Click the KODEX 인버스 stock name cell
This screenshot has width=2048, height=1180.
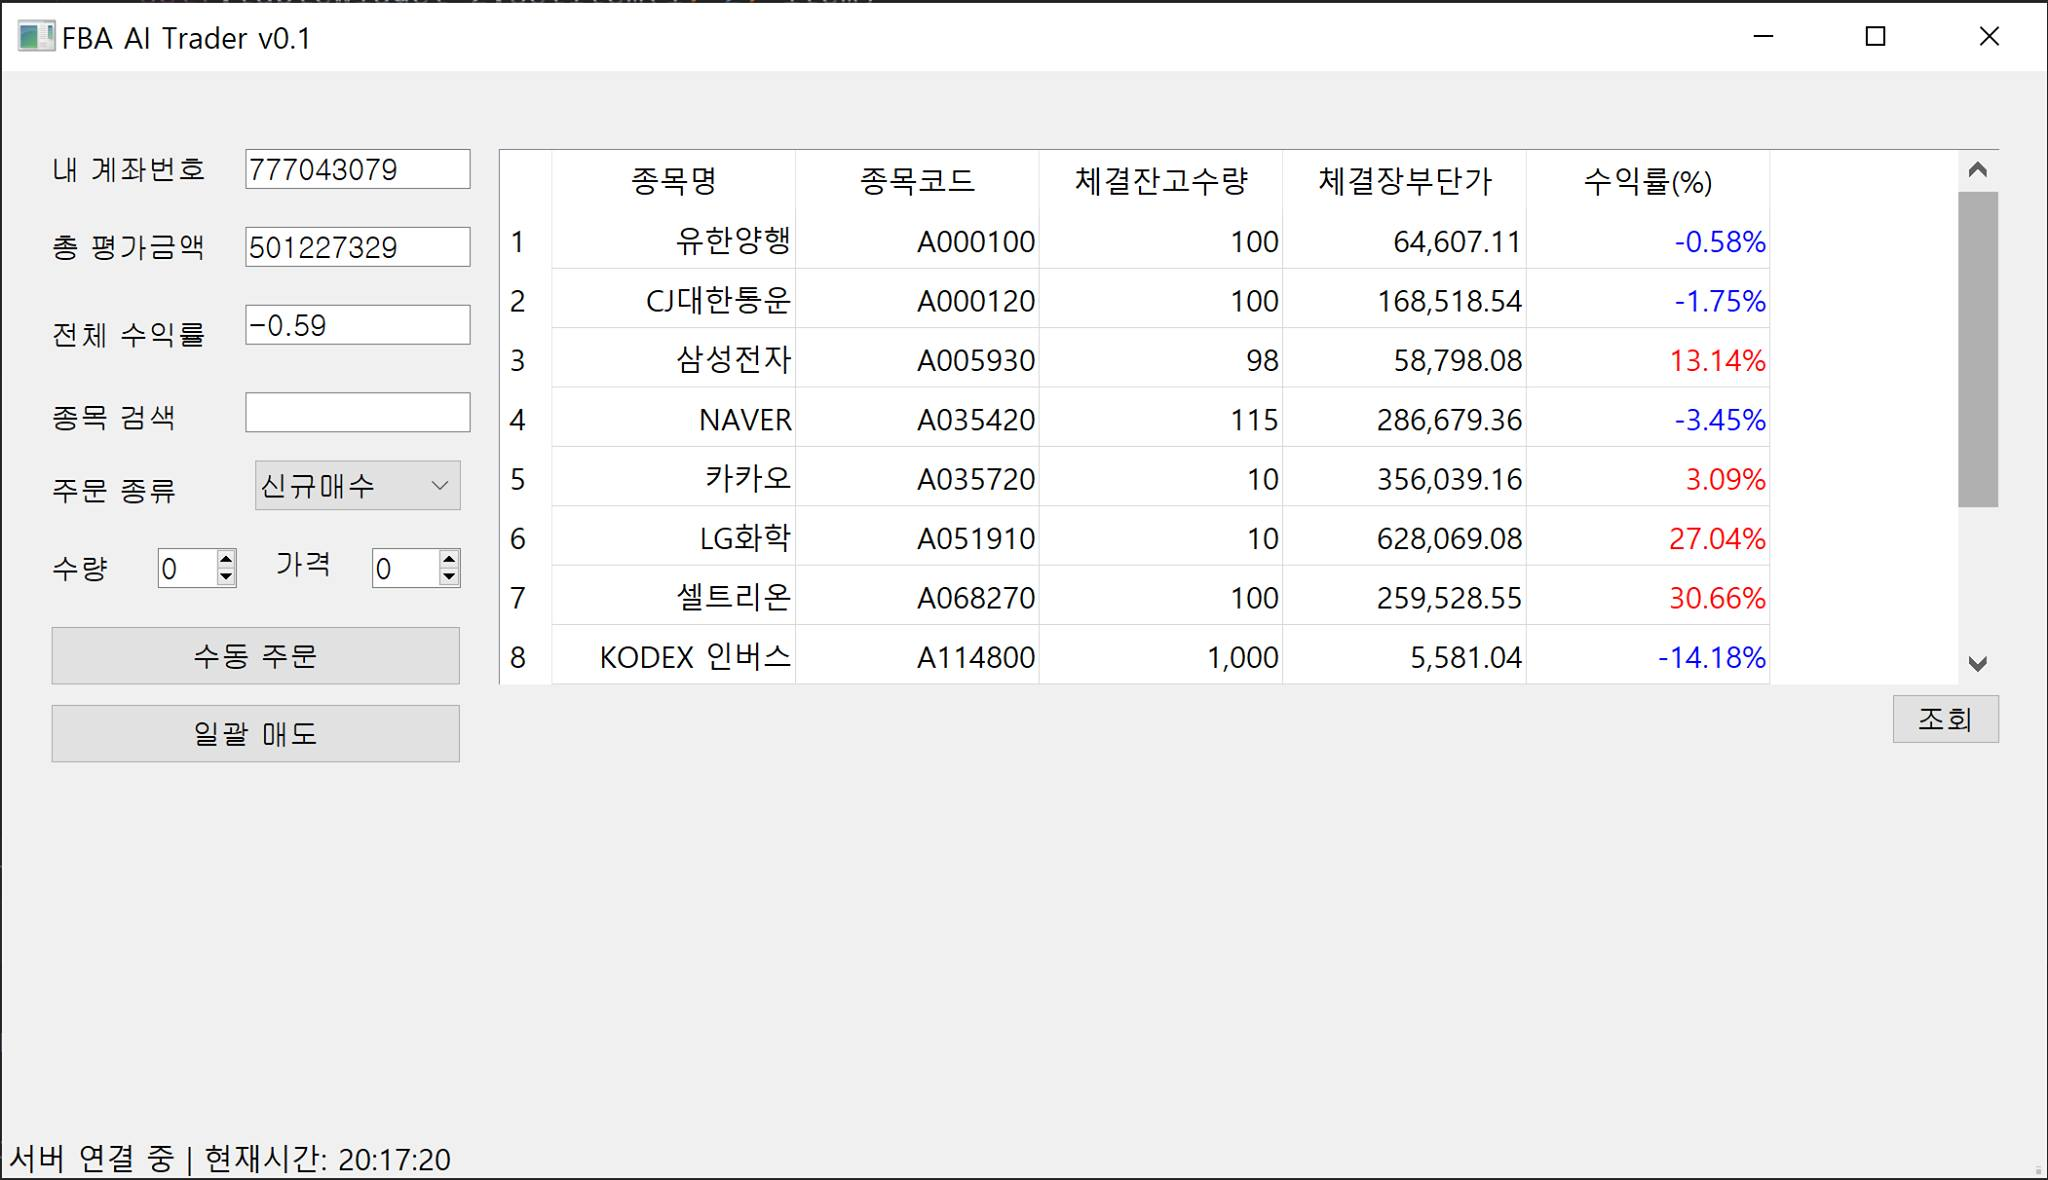(674, 657)
